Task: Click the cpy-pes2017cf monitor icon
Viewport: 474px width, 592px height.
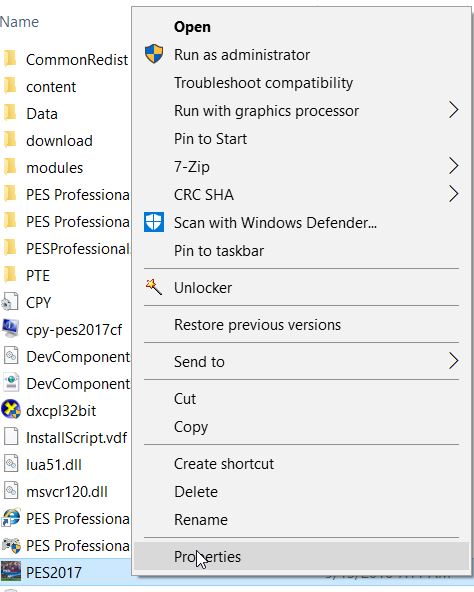Action: point(10,328)
